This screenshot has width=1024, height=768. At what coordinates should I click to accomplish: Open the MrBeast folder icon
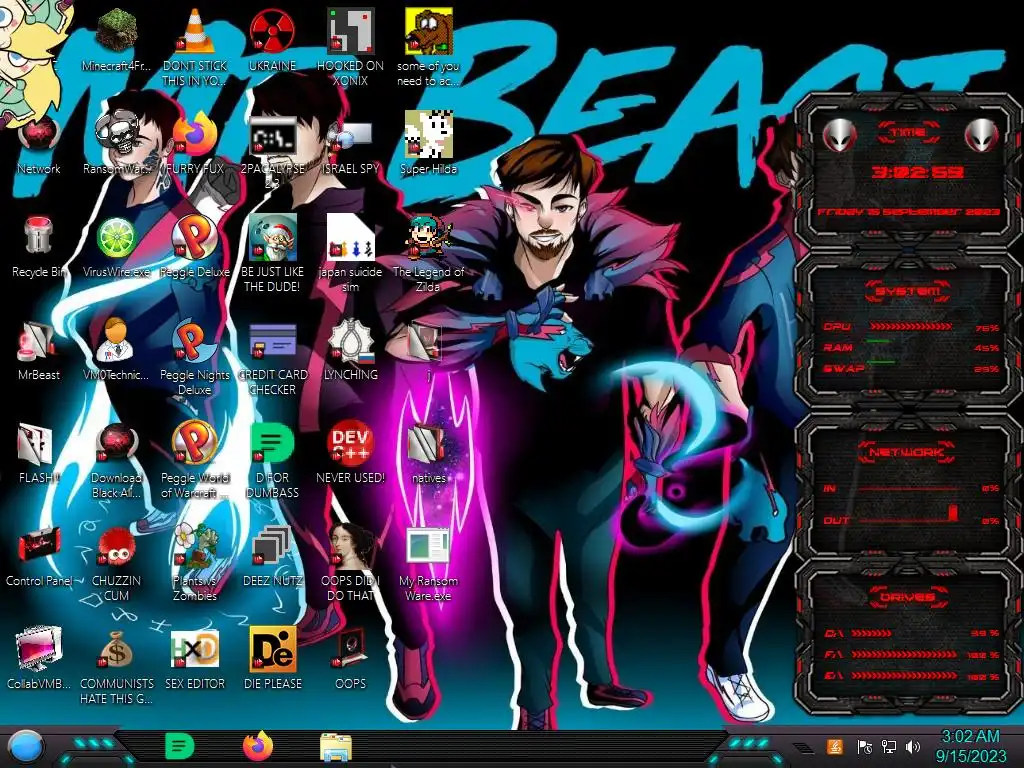tap(39, 340)
